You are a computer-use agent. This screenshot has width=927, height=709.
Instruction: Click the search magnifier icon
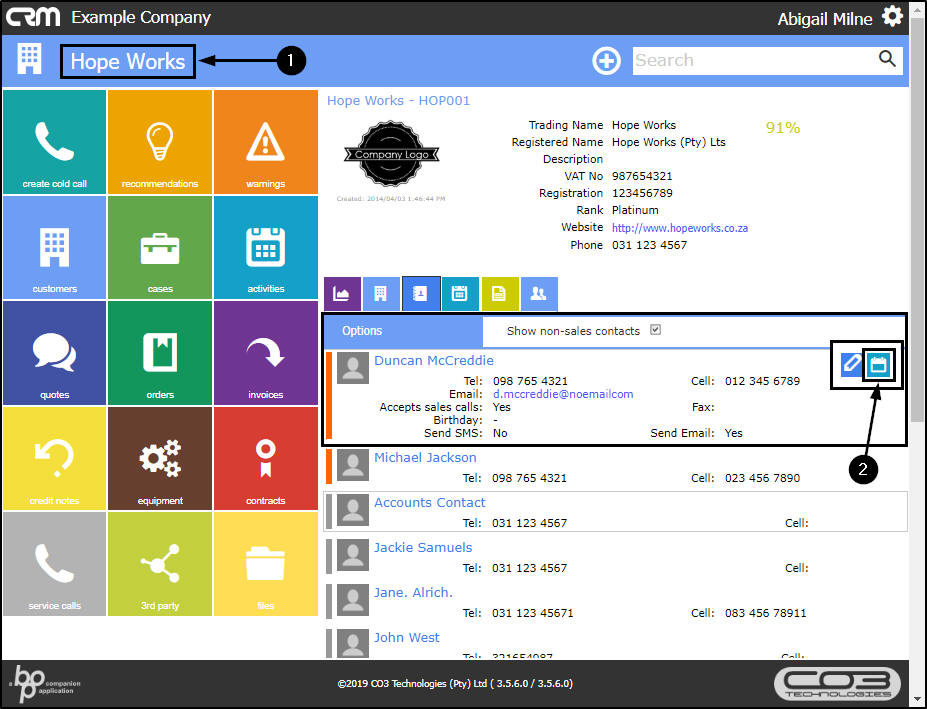(x=887, y=59)
